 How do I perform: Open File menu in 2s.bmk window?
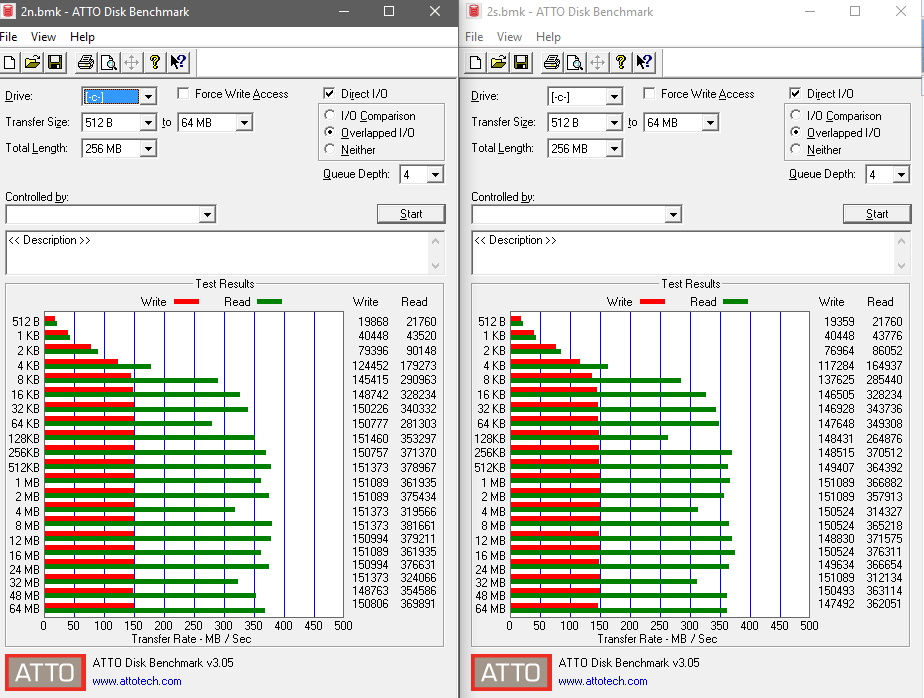tap(474, 37)
